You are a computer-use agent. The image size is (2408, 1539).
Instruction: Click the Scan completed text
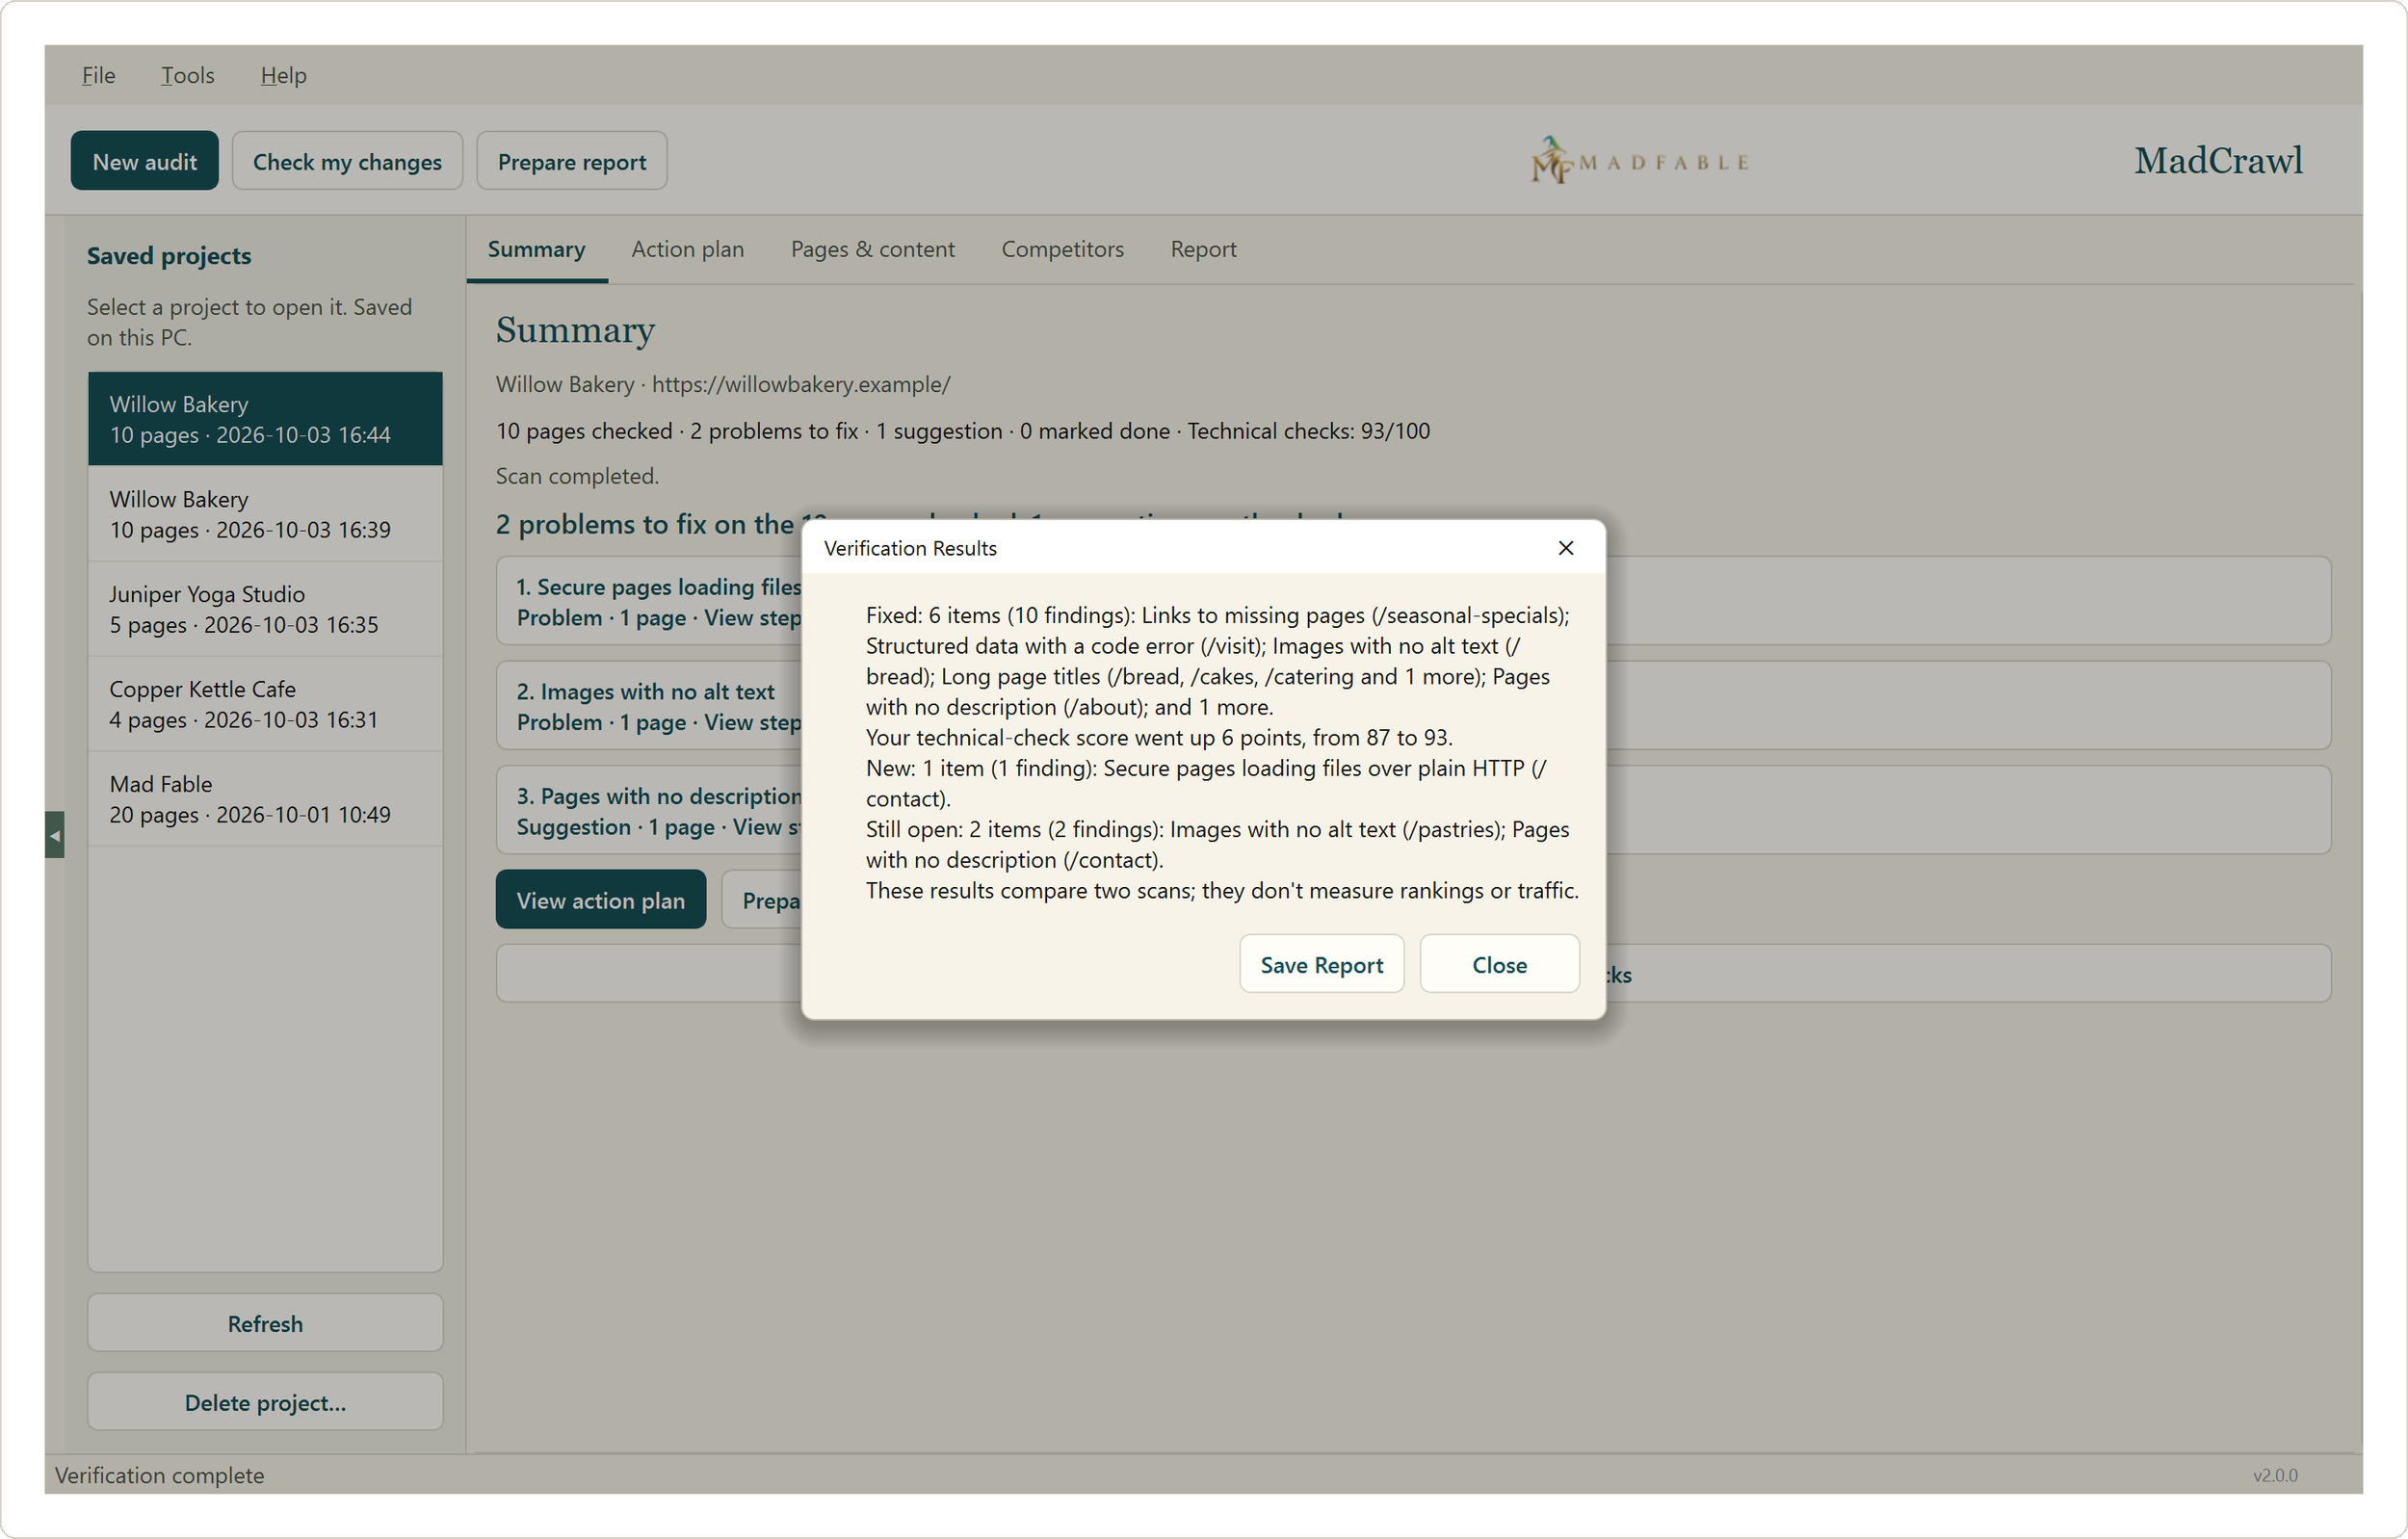tap(577, 476)
